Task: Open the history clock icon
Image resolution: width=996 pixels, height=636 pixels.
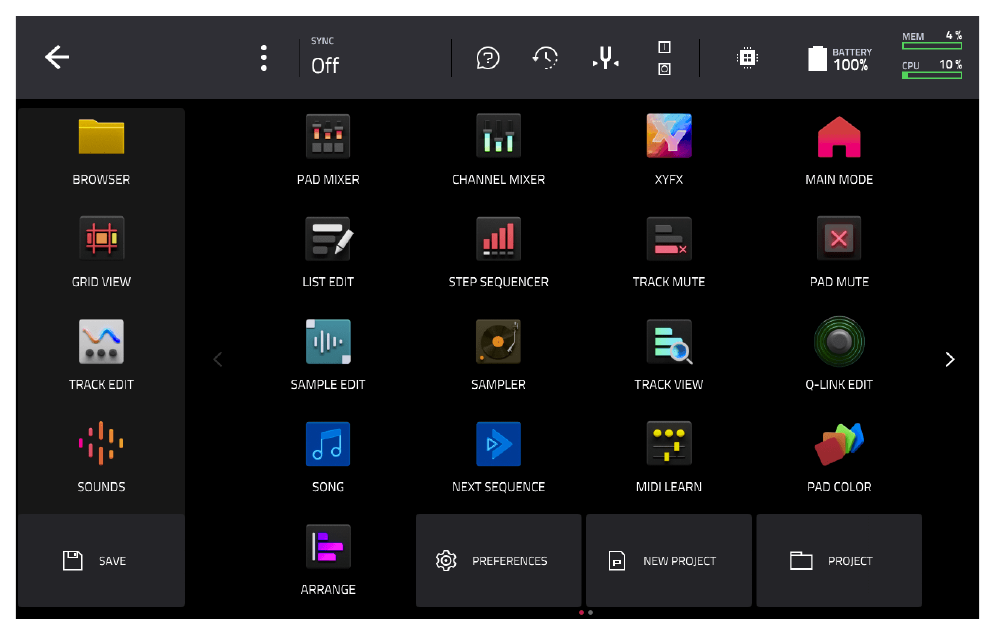Action: 545,58
